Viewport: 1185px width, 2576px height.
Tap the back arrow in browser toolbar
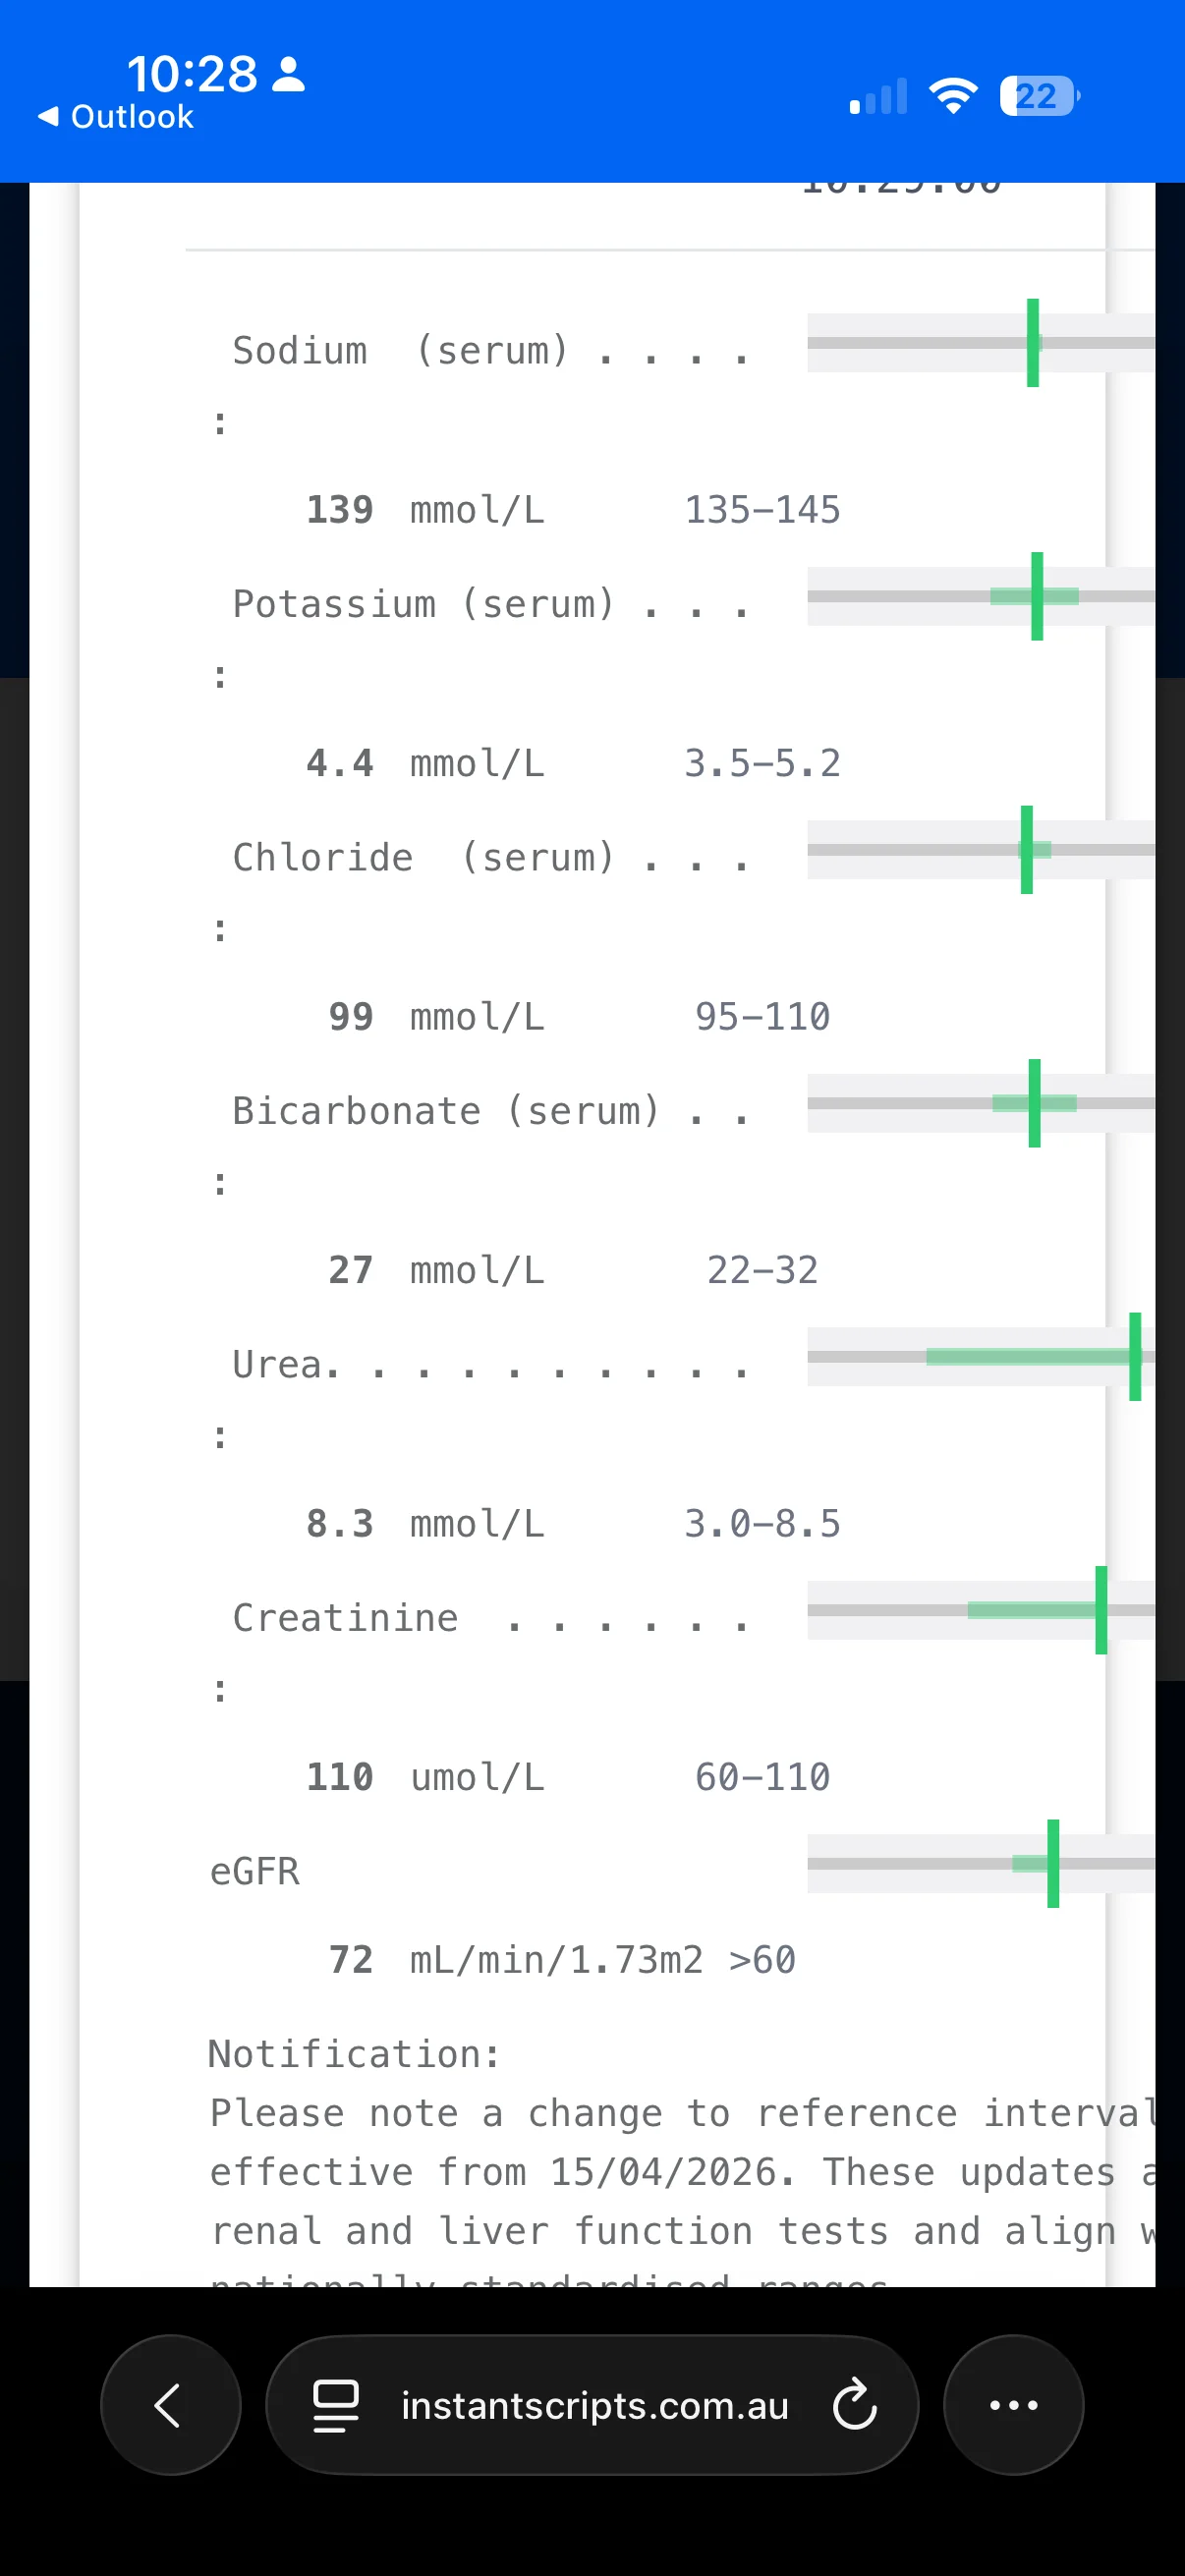pos(170,2405)
